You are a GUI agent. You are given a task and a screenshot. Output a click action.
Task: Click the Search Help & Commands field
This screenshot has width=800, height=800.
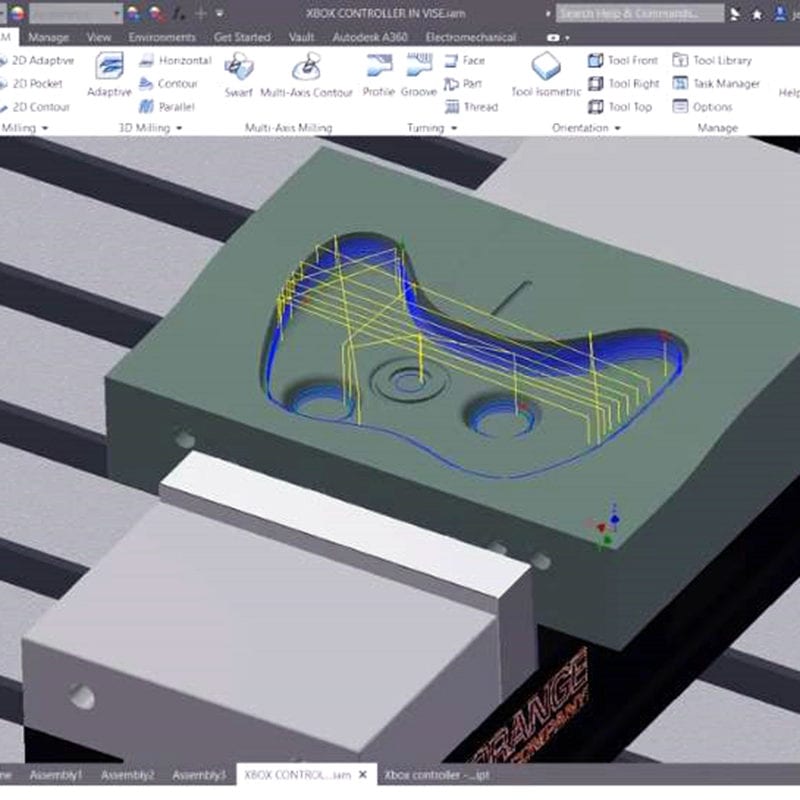click(x=639, y=13)
